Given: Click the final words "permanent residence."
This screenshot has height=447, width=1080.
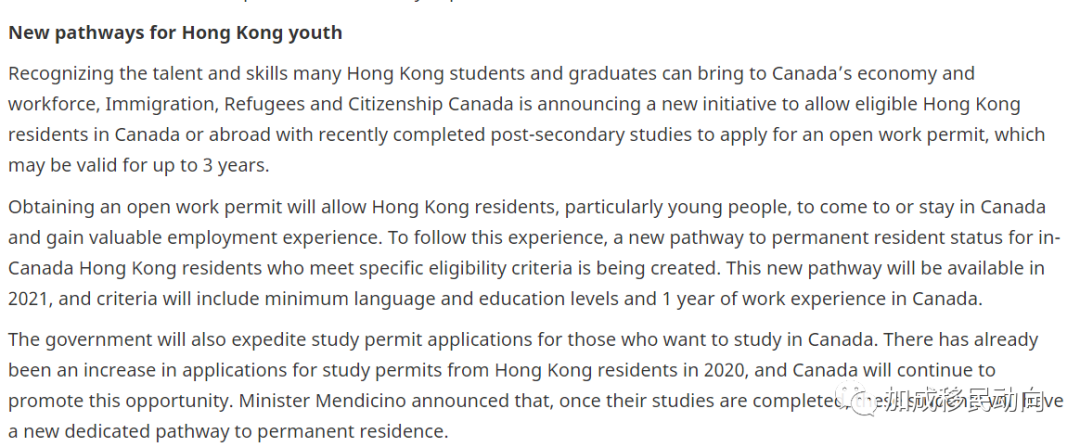Looking at the screenshot, I should click(353, 431).
